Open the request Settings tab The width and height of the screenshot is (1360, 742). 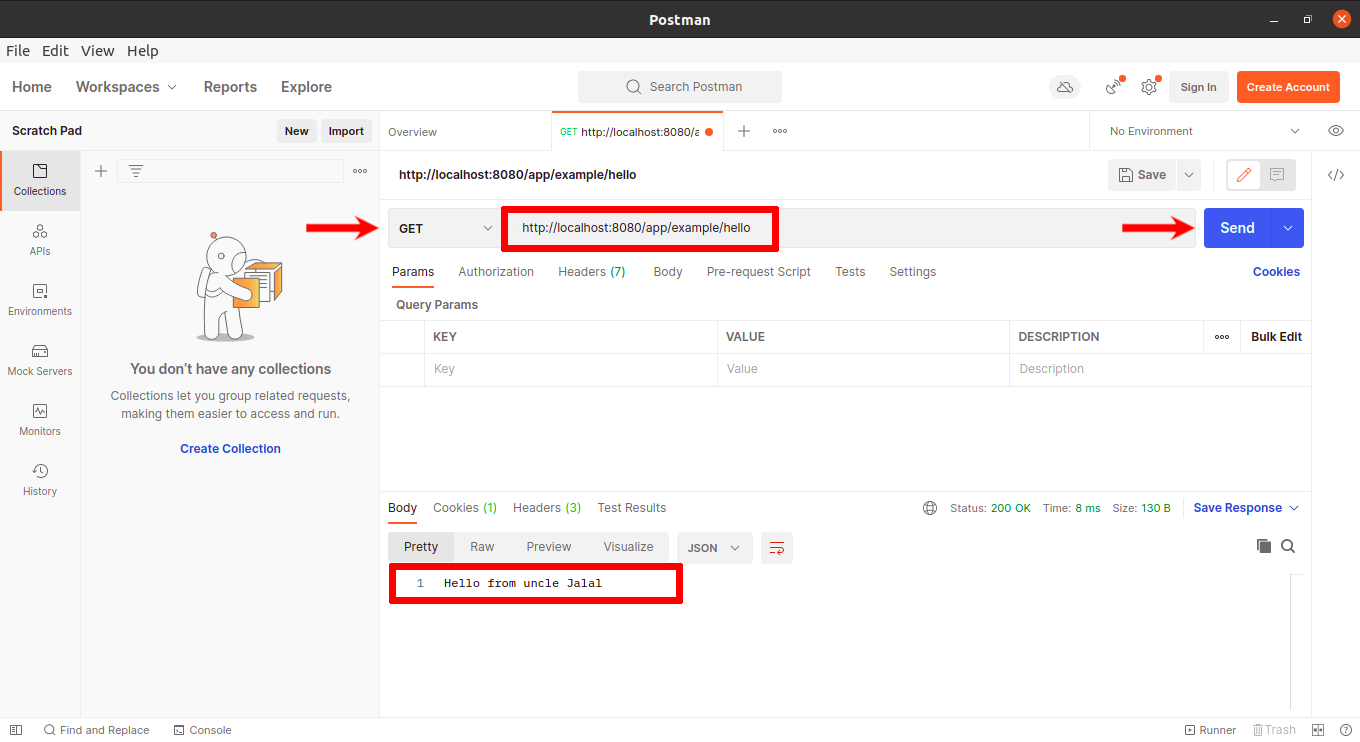pos(913,272)
